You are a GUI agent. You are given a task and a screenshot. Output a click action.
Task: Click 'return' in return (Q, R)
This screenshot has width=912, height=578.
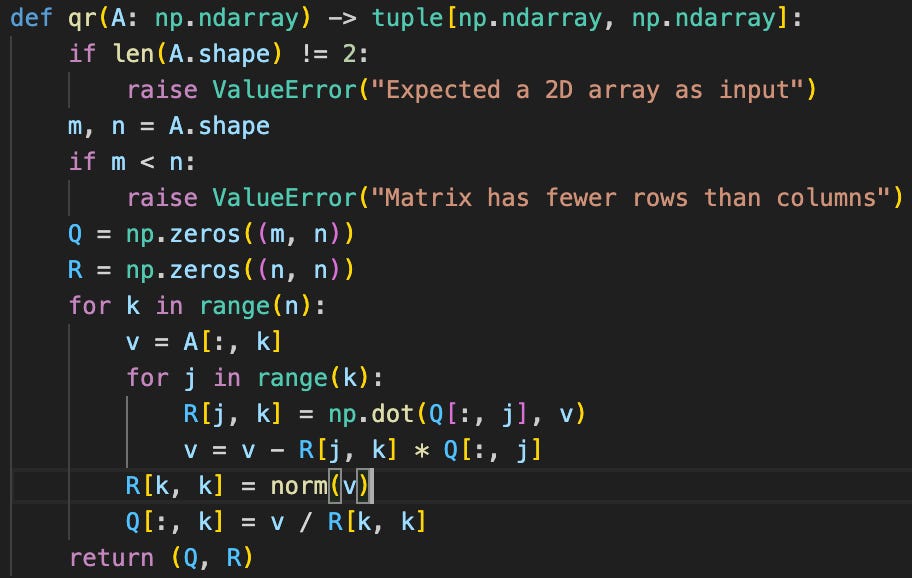[x=111, y=558]
